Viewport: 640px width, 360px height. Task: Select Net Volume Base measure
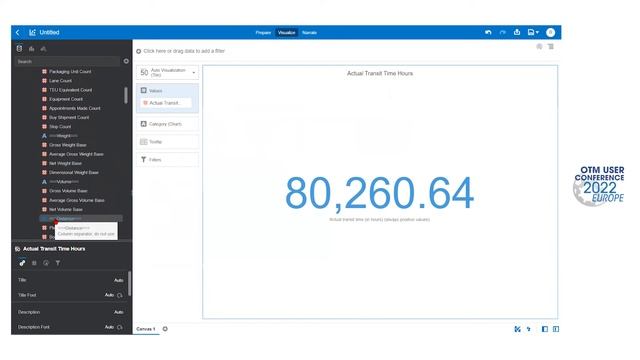(65, 209)
